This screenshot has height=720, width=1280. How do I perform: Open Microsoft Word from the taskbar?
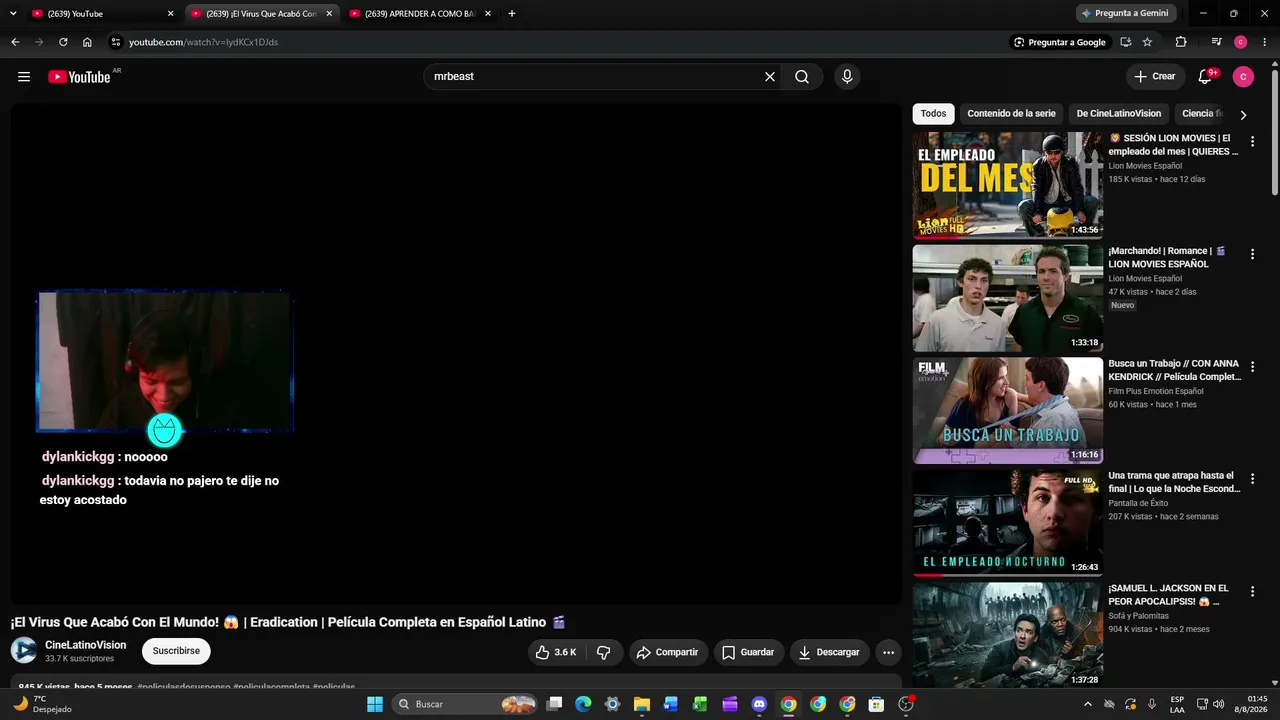tap(671, 704)
